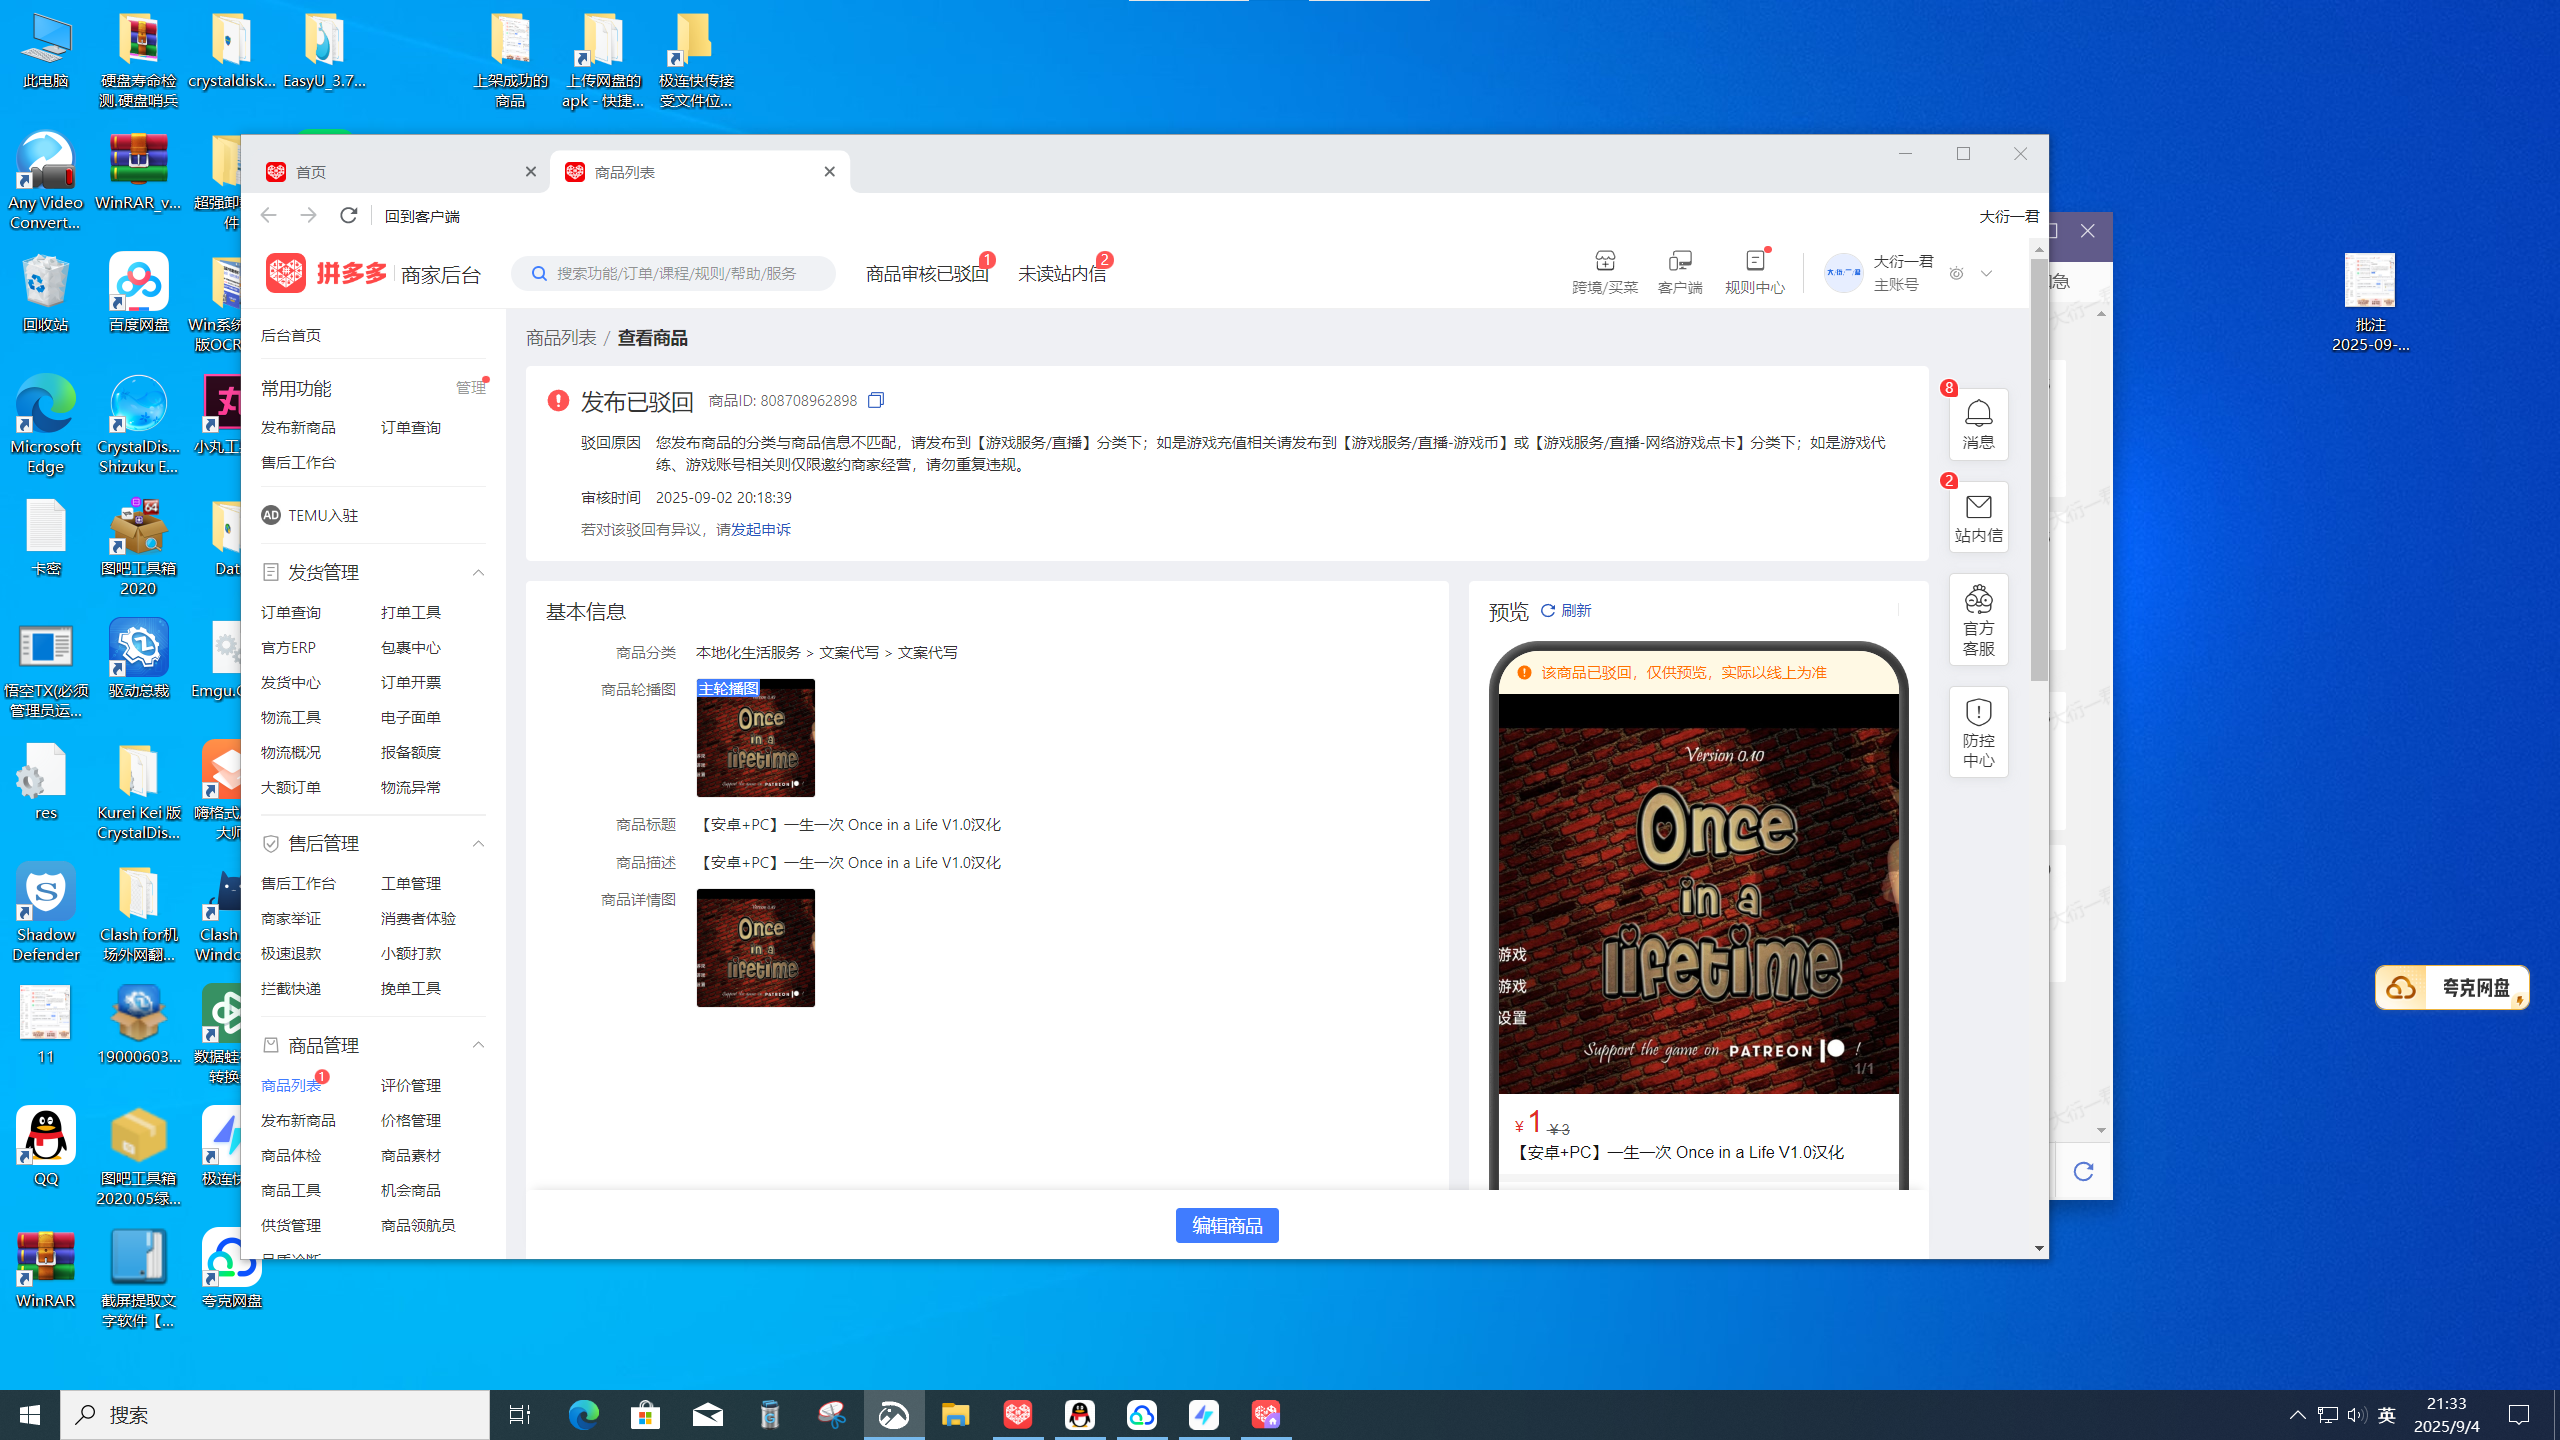Select 发布新商品 under 商品管理 menu

(298, 1120)
